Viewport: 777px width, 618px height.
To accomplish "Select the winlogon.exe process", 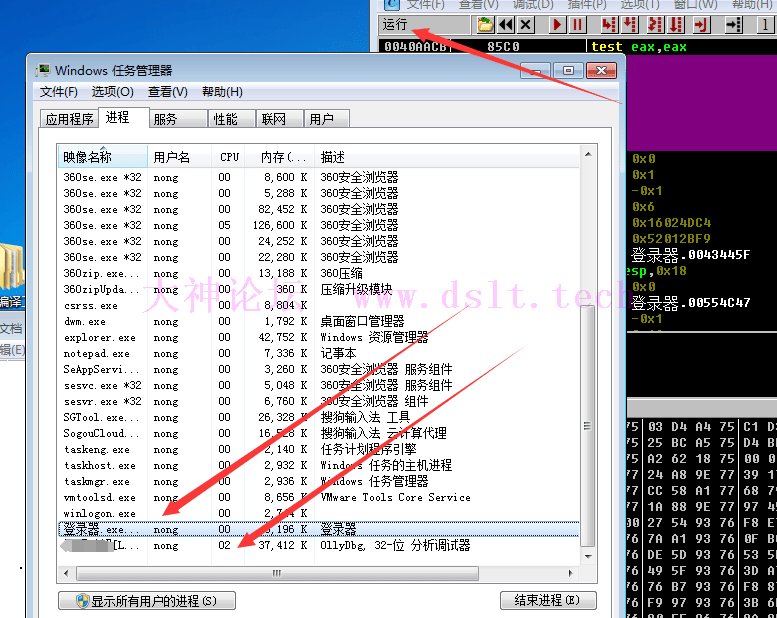I will 318,513.
